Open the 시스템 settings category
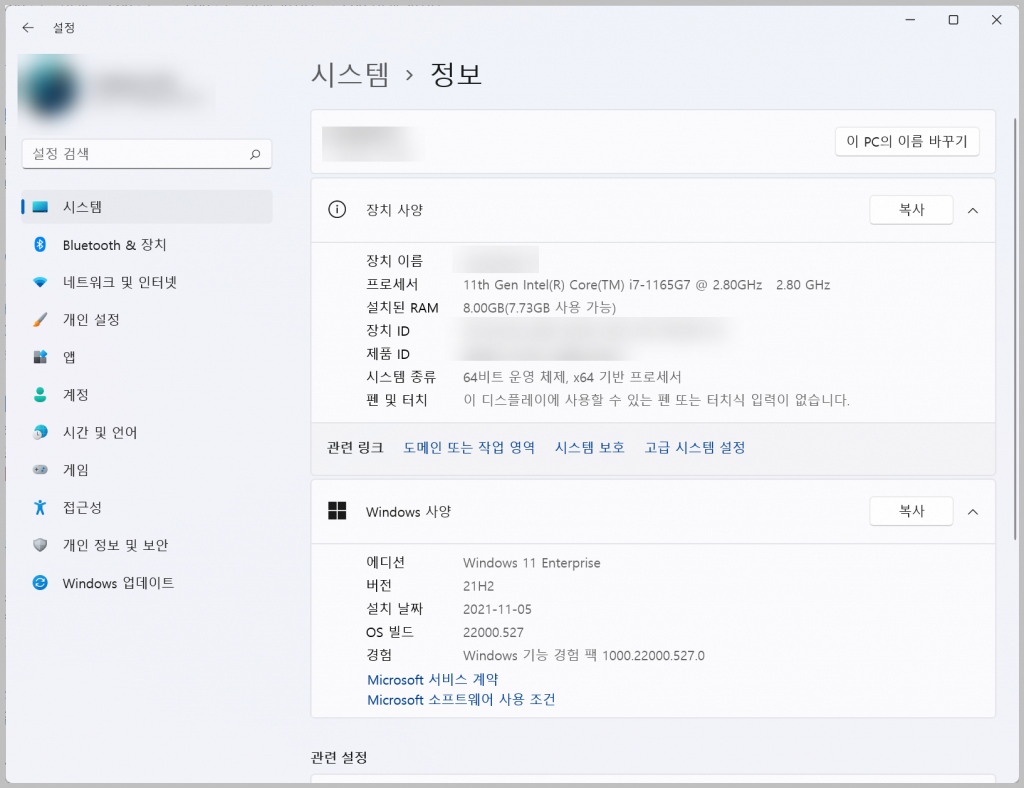Screen dimensions: 1024x788 [147, 207]
